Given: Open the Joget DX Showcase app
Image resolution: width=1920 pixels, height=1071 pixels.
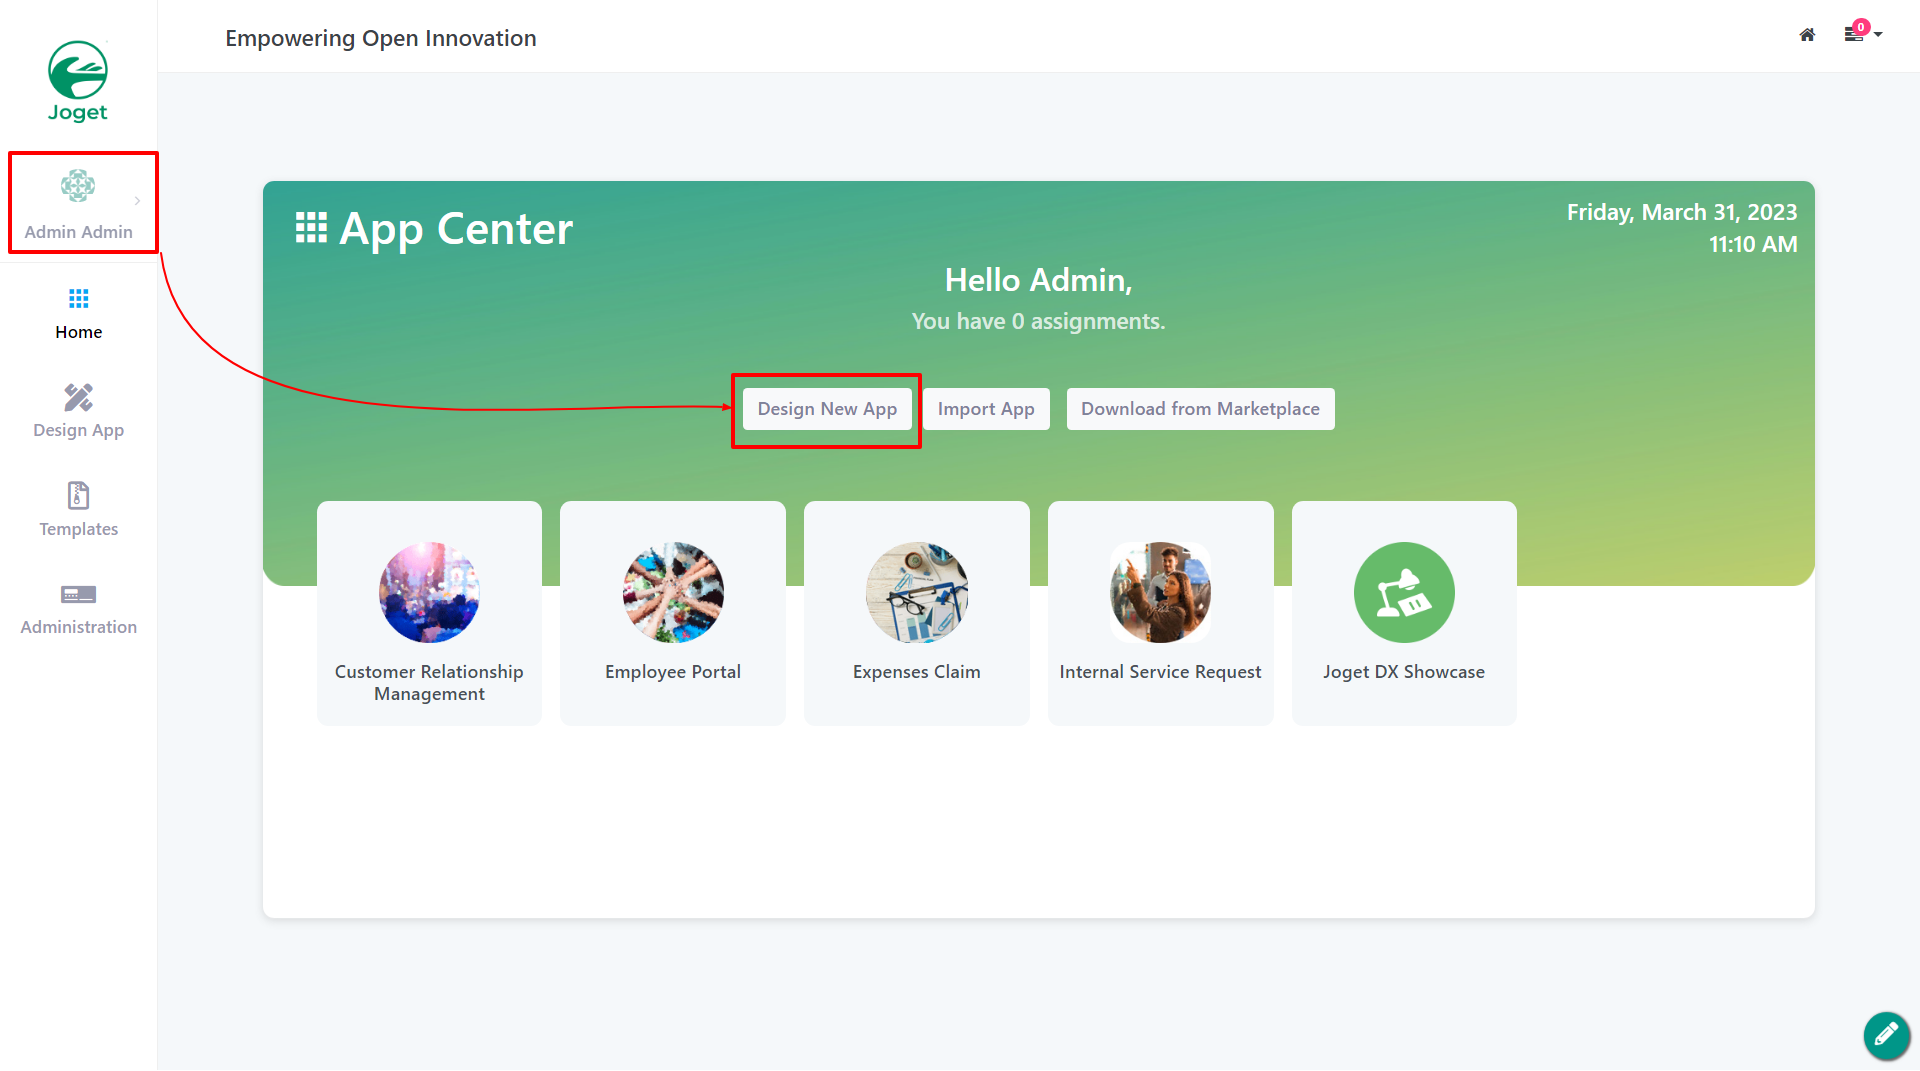Looking at the screenshot, I should click(x=1404, y=613).
